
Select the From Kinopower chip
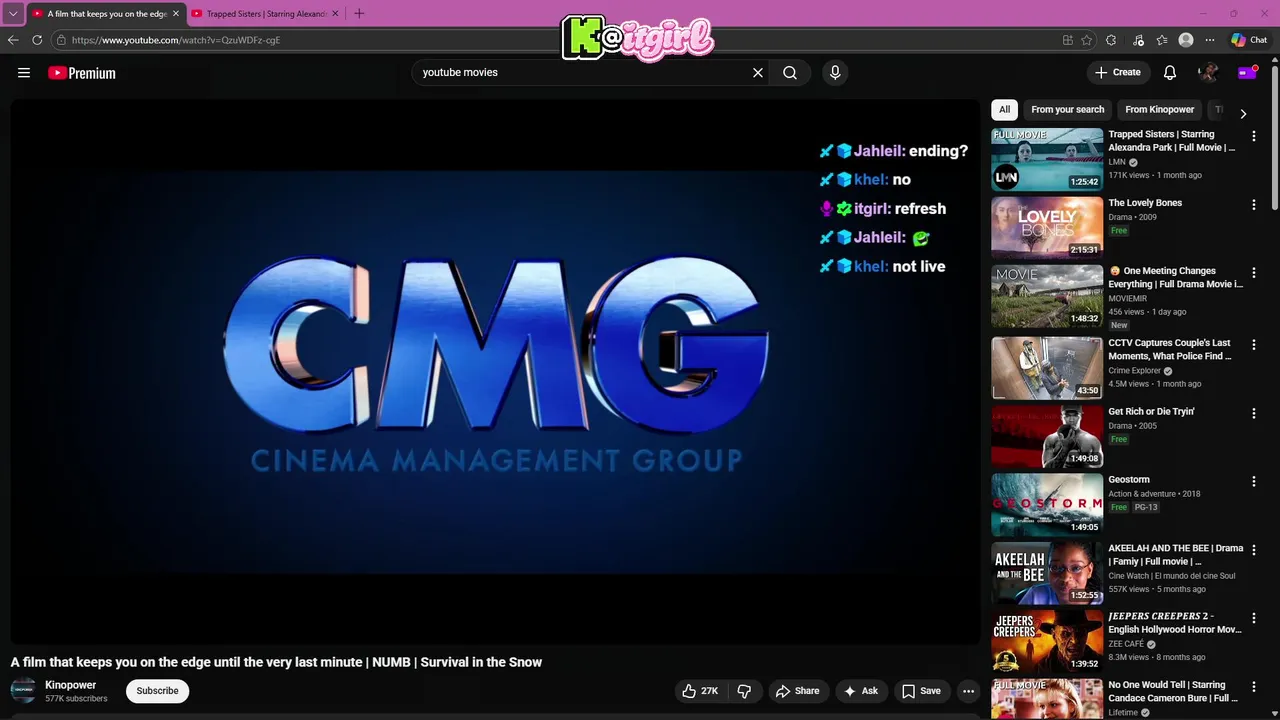(1159, 110)
